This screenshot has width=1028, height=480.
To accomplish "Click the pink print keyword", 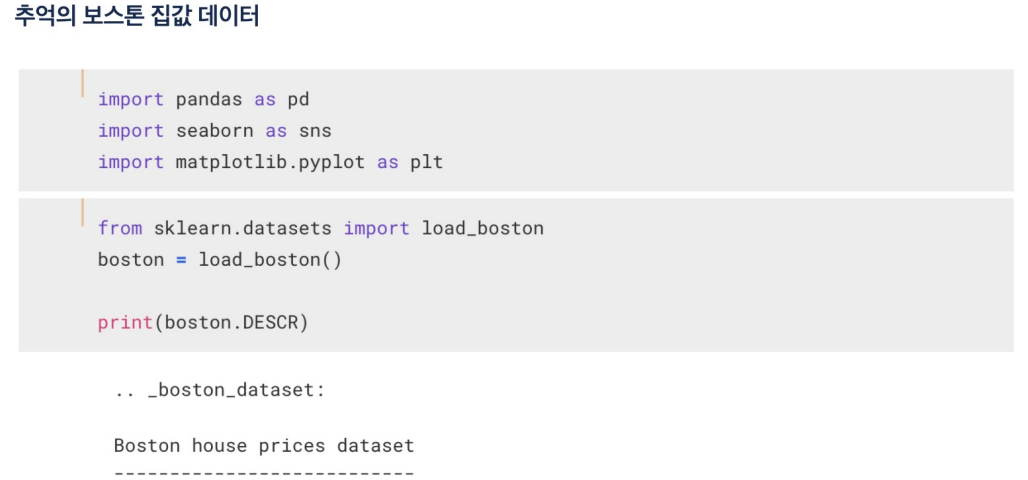I will (x=125, y=323).
